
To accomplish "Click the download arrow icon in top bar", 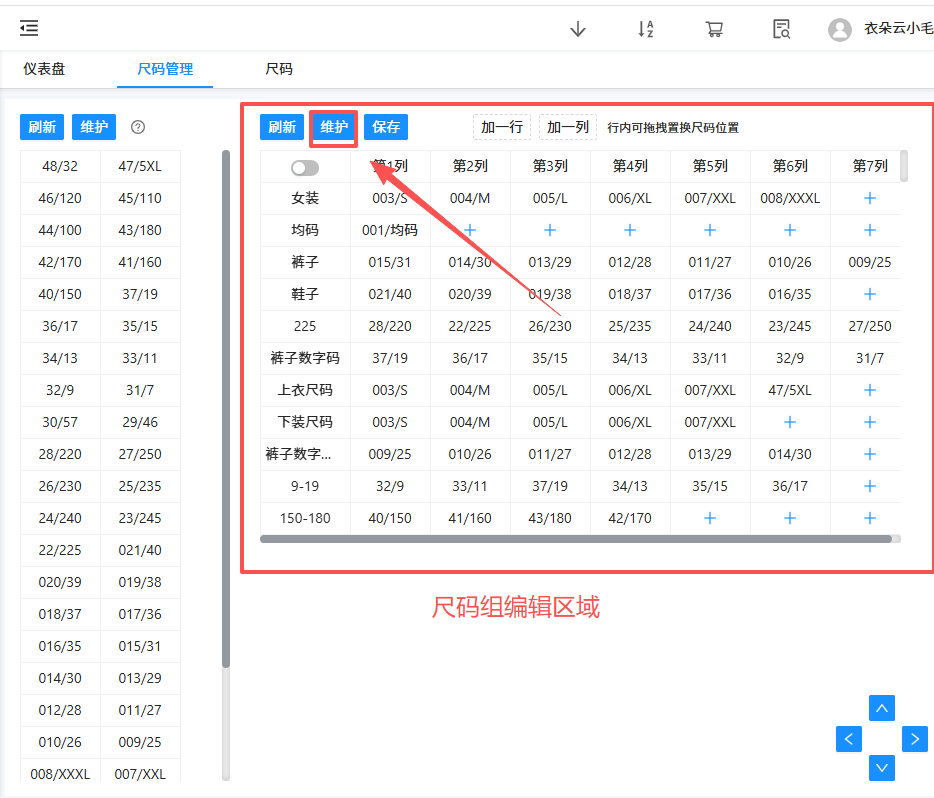I will (578, 28).
